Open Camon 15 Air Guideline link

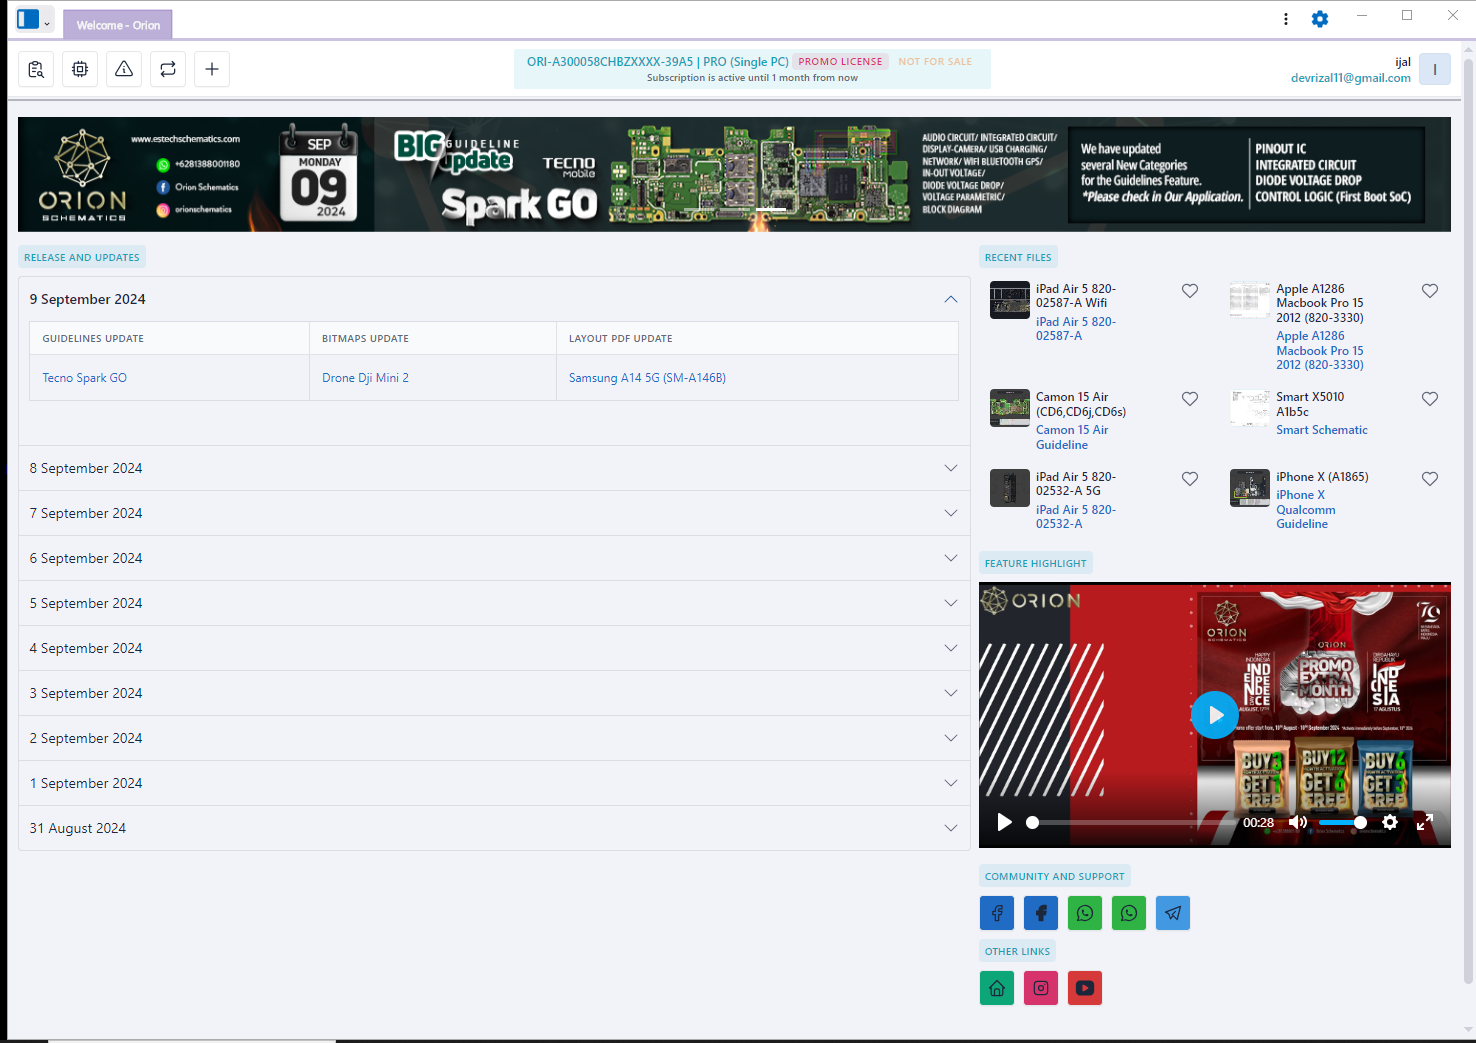(x=1072, y=437)
